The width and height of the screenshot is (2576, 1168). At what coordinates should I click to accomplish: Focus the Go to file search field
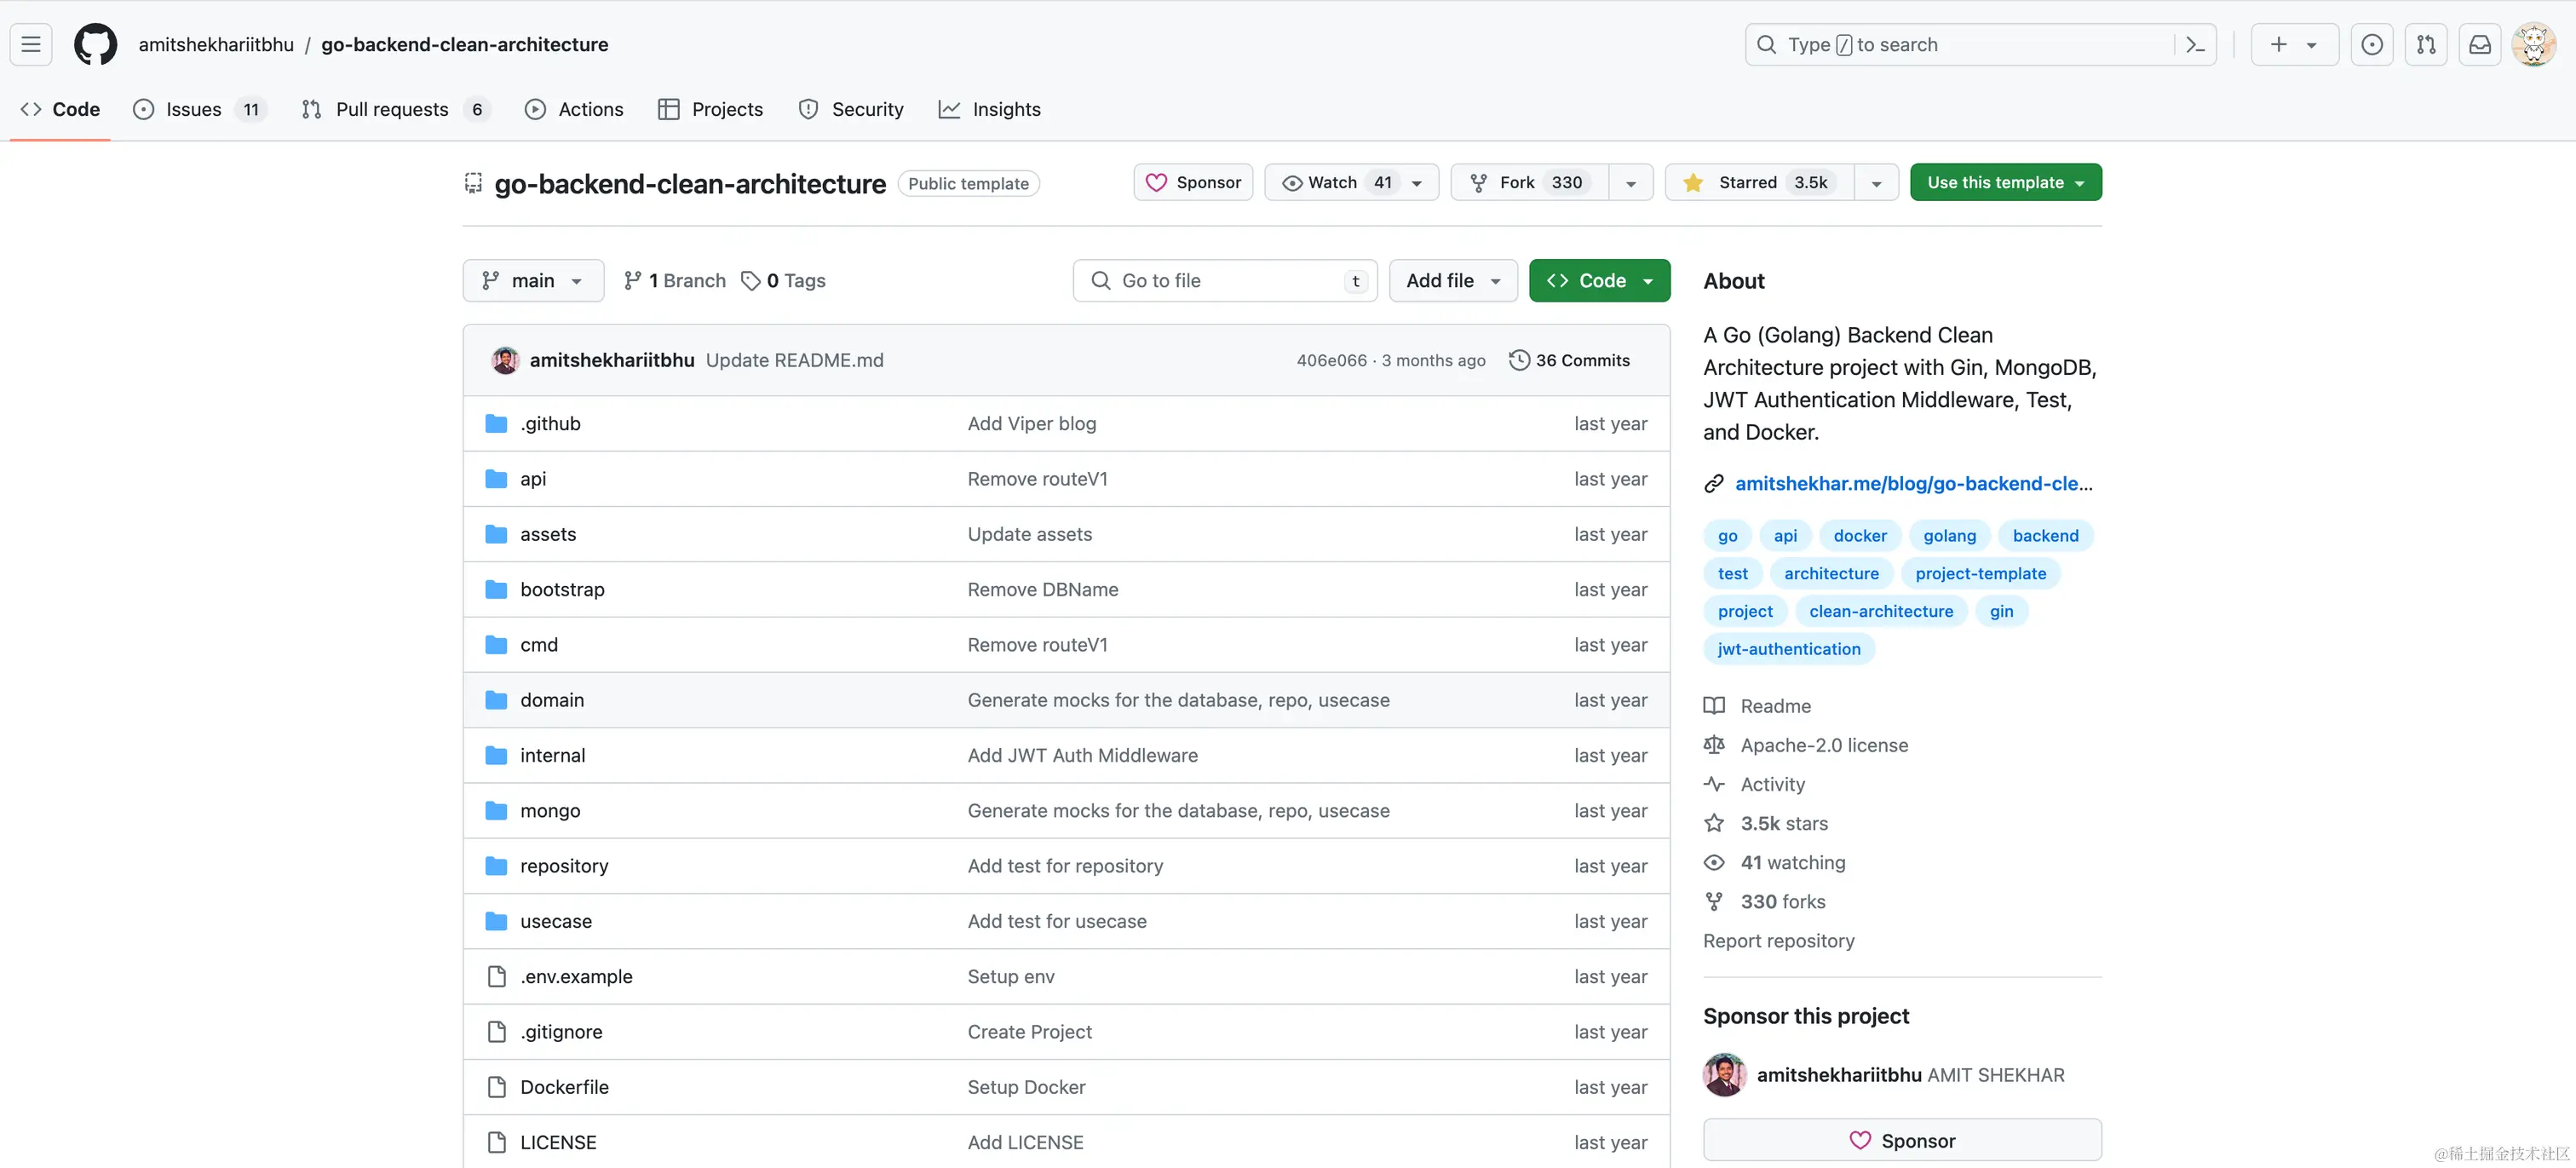coord(1225,281)
